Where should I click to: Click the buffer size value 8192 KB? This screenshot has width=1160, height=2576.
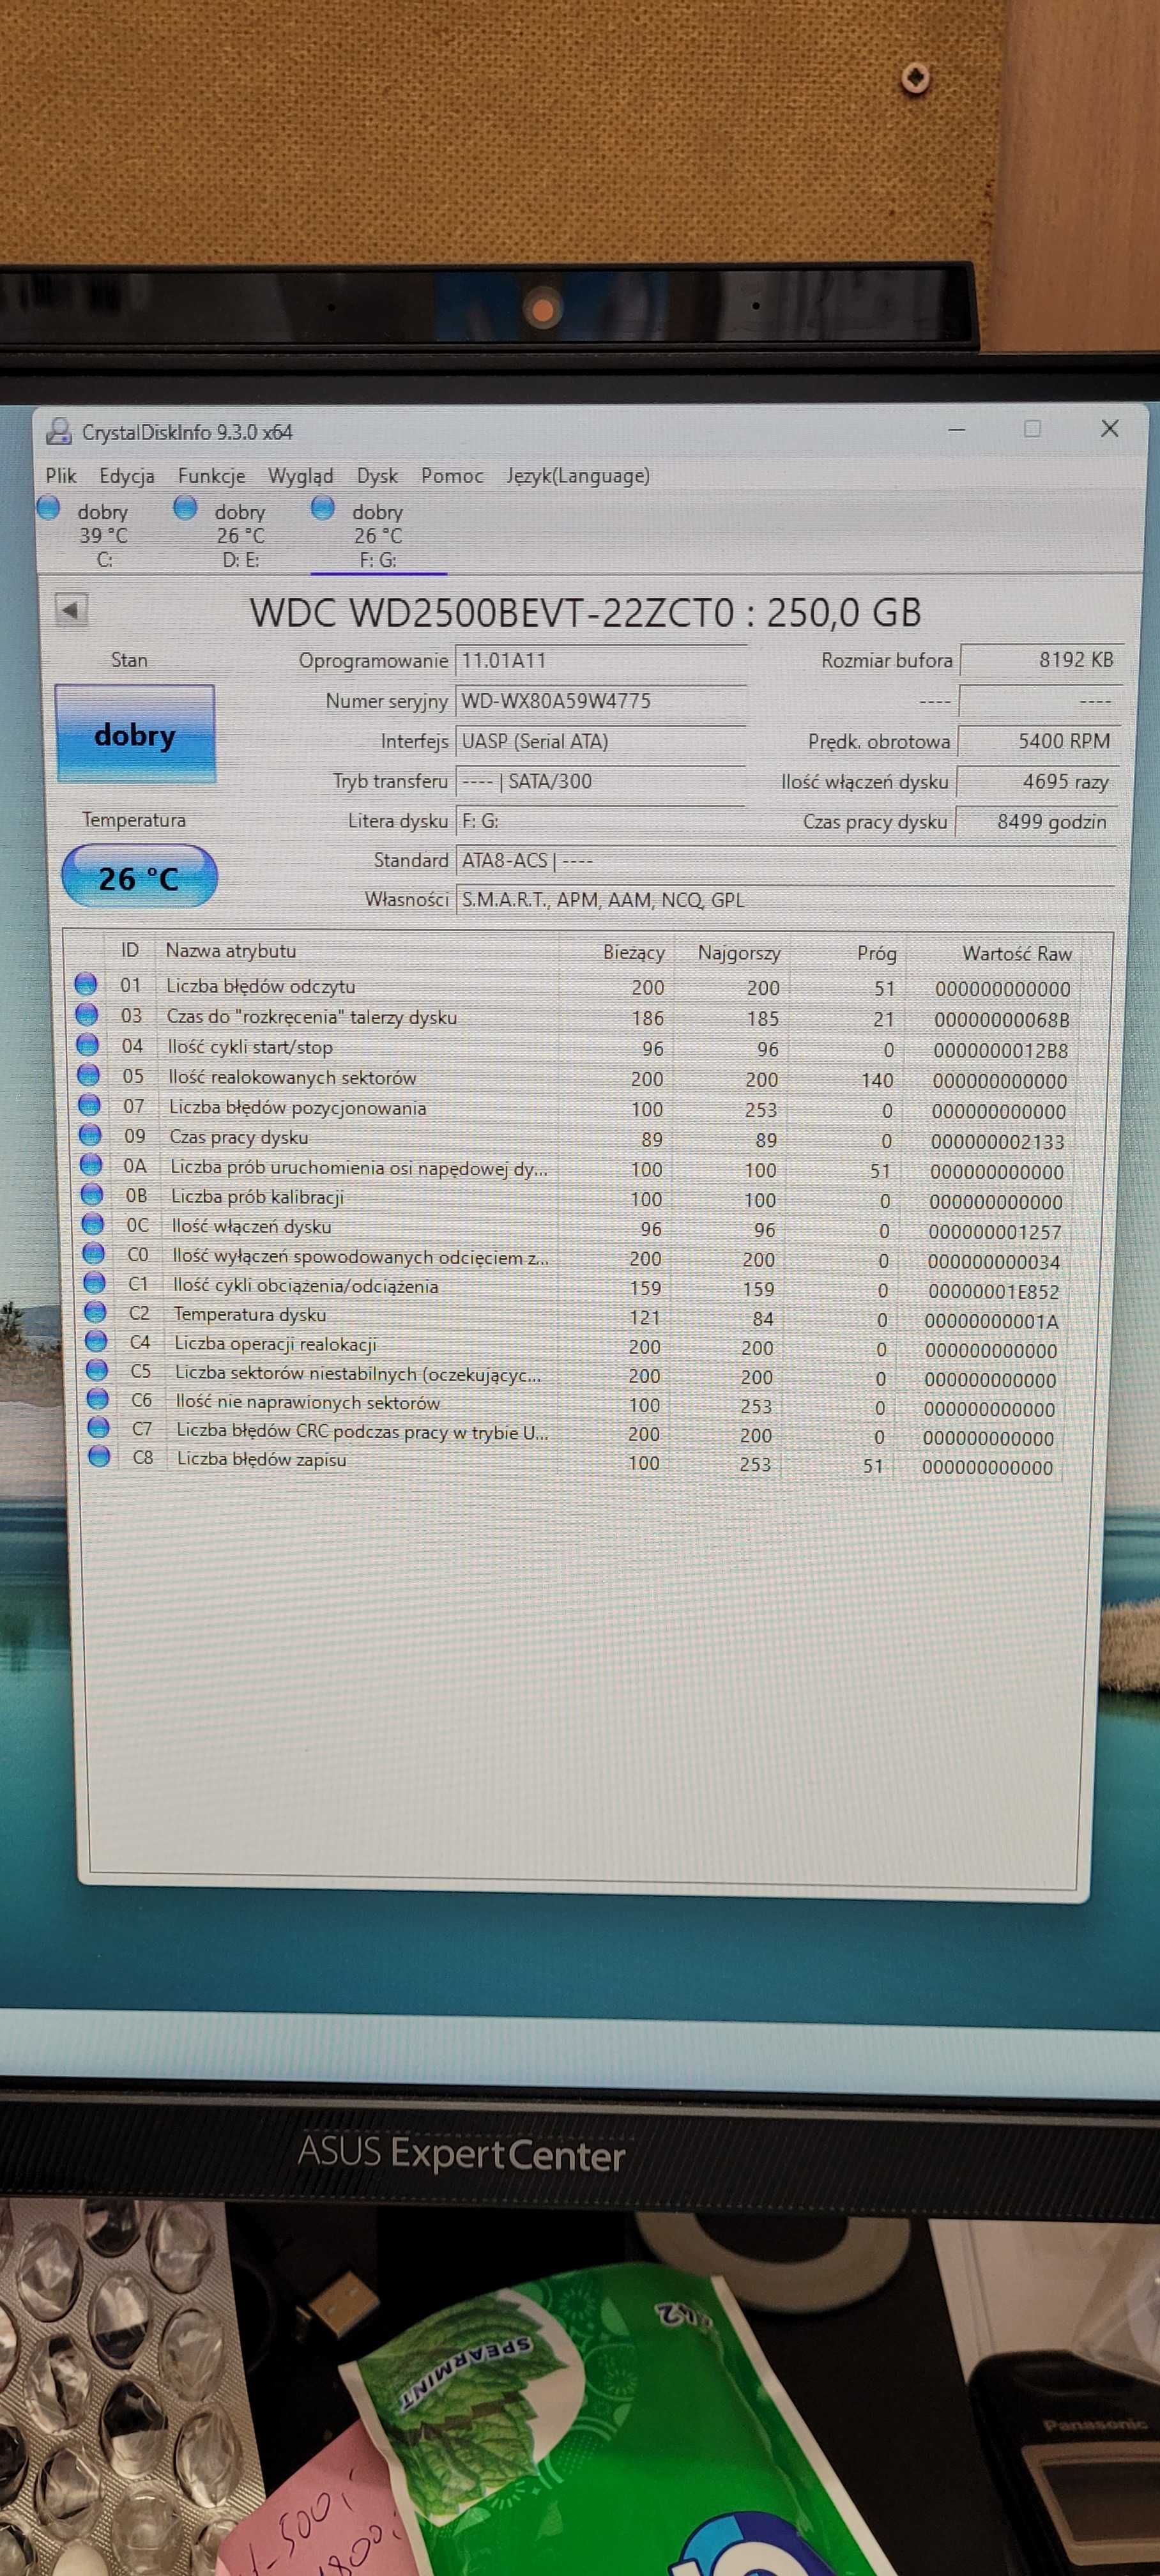1041,660
